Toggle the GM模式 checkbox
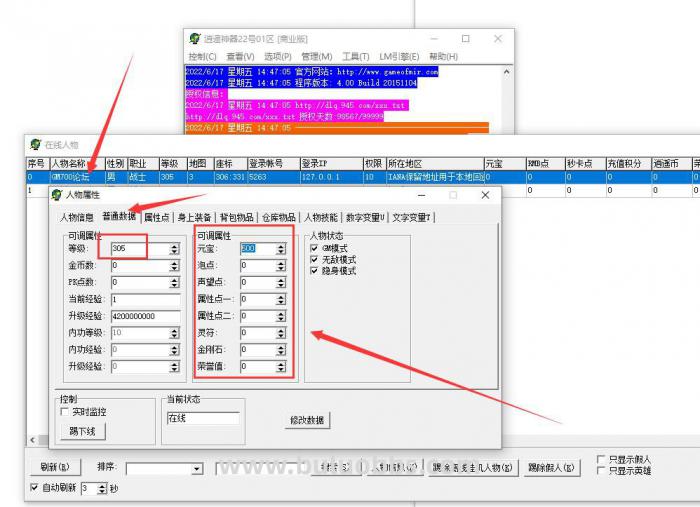The height and width of the screenshot is (507, 700). 314,248
